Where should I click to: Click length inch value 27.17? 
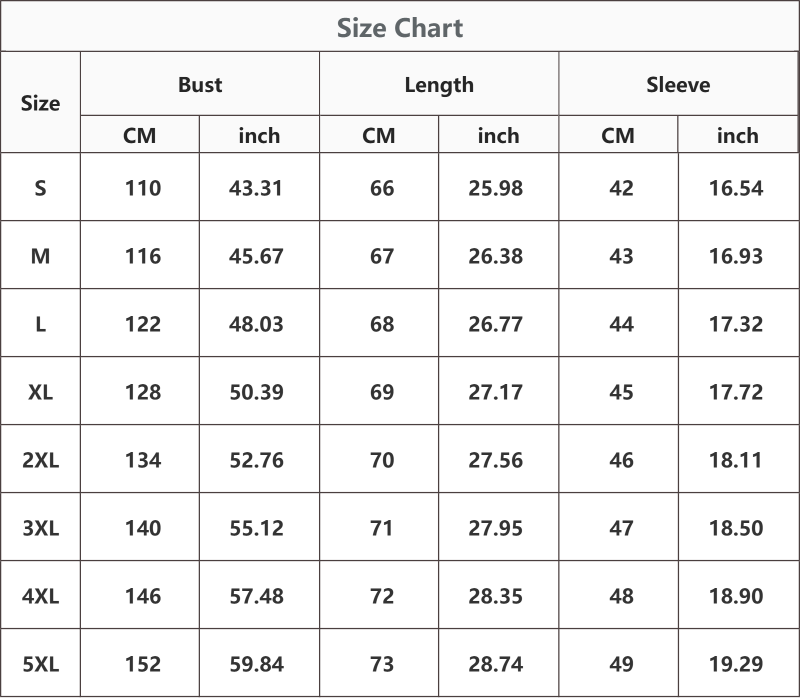[495, 392]
